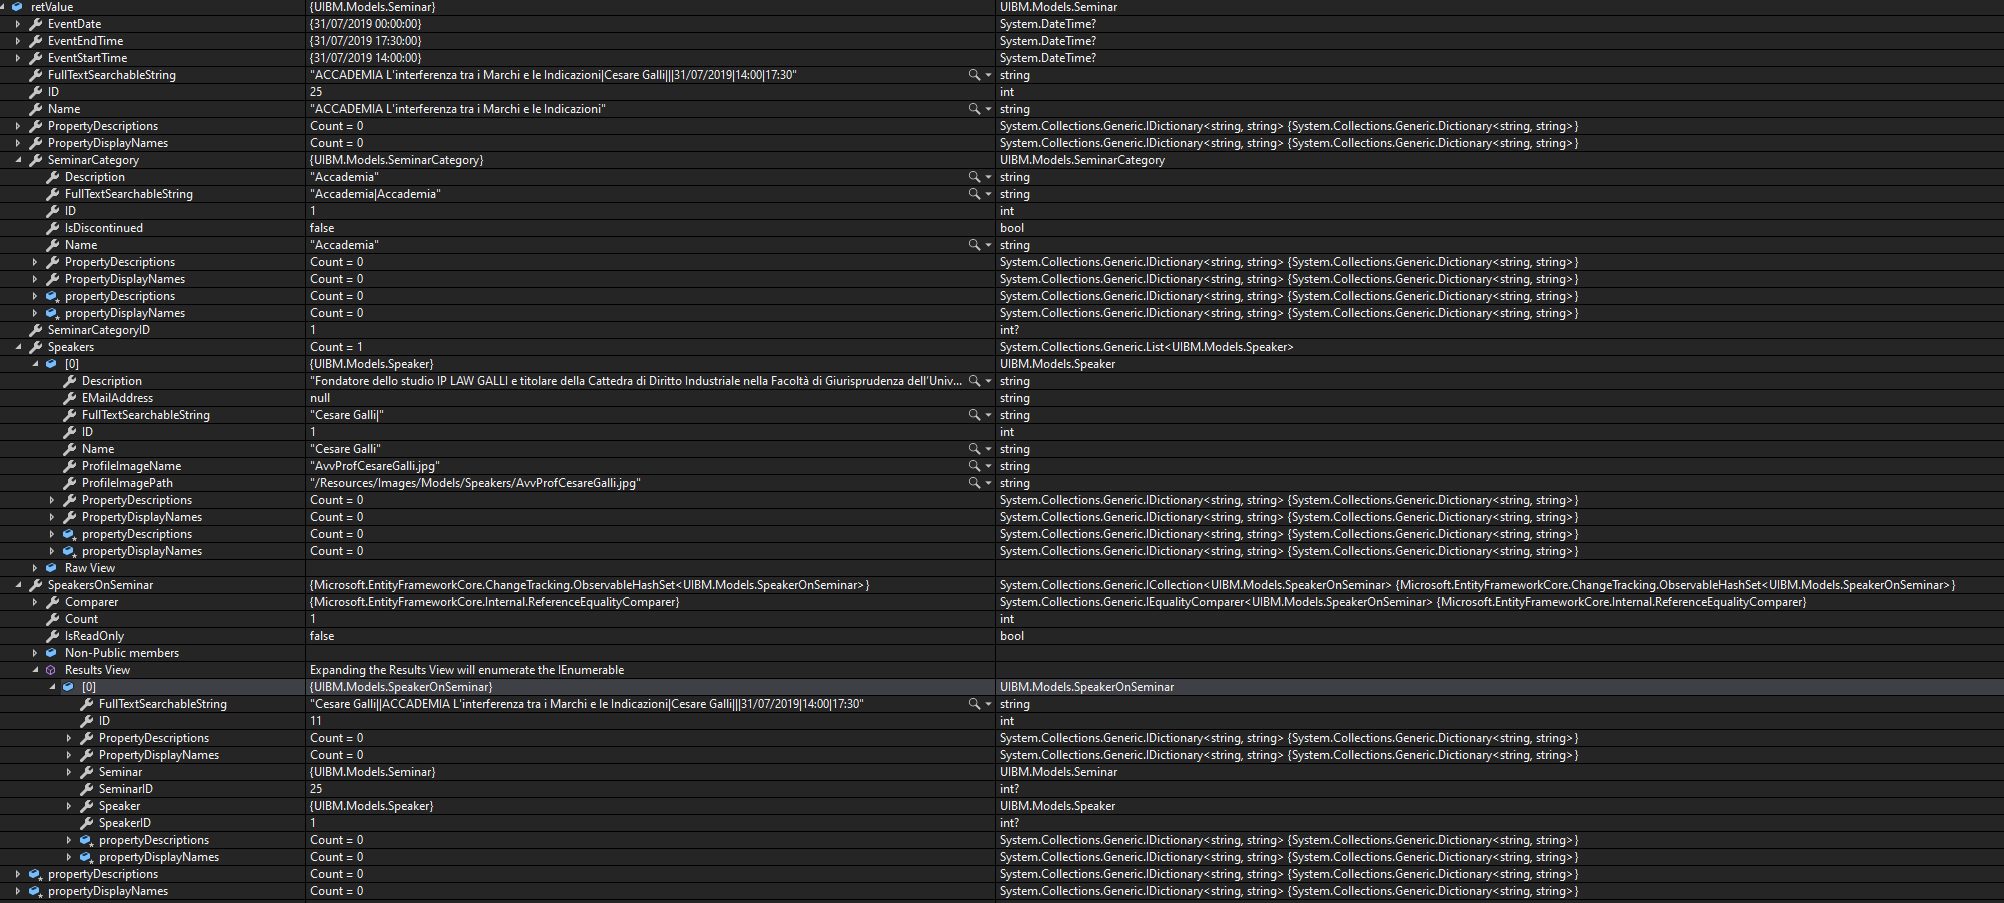Image resolution: width=2004 pixels, height=903 pixels.
Task: Expand the Seminar node under SpeakerOnSeminar
Action: pyautogui.click(x=68, y=771)
